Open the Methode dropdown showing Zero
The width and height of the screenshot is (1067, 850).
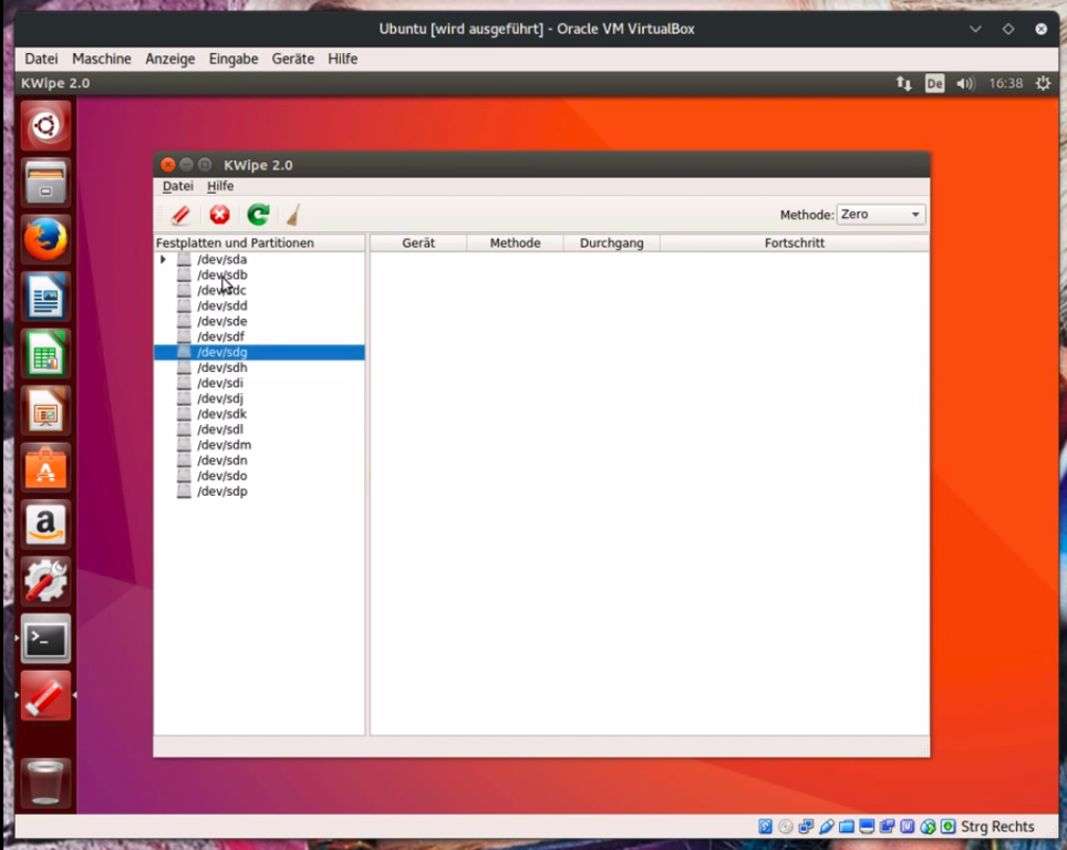click(x=880, y=215)
